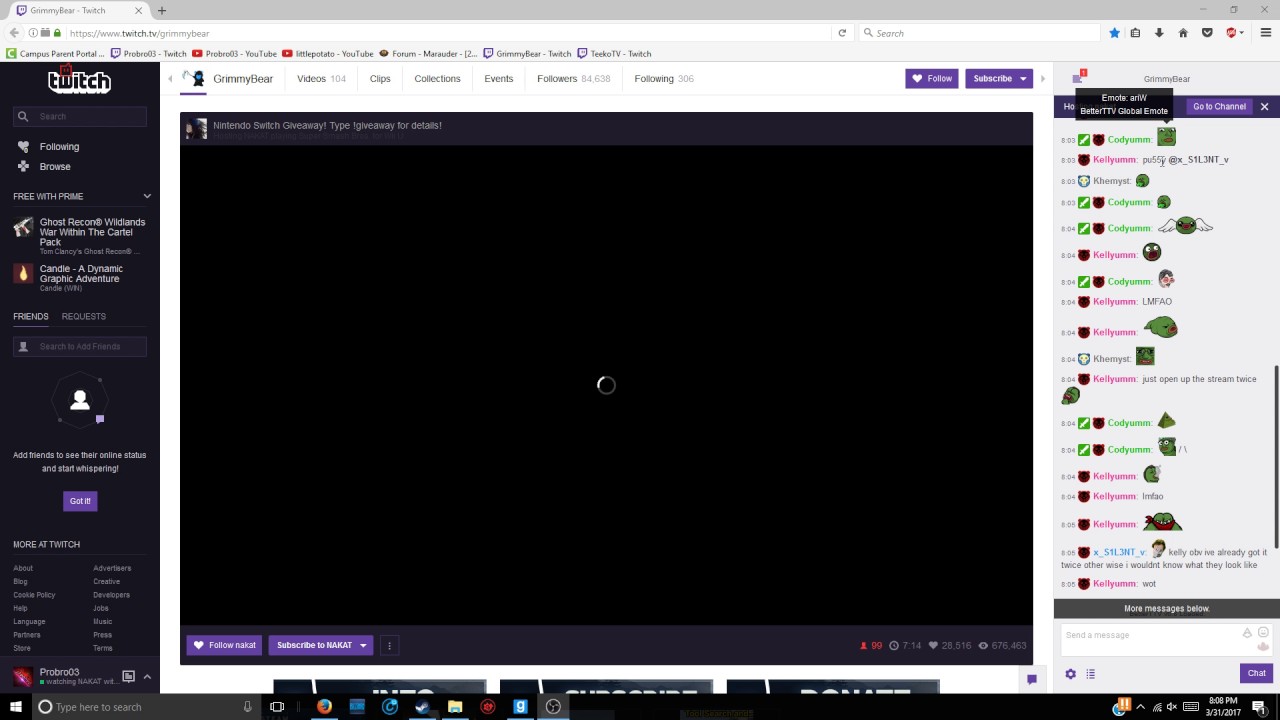
Task: Open the three-dot more options under player
Action: 389,645
